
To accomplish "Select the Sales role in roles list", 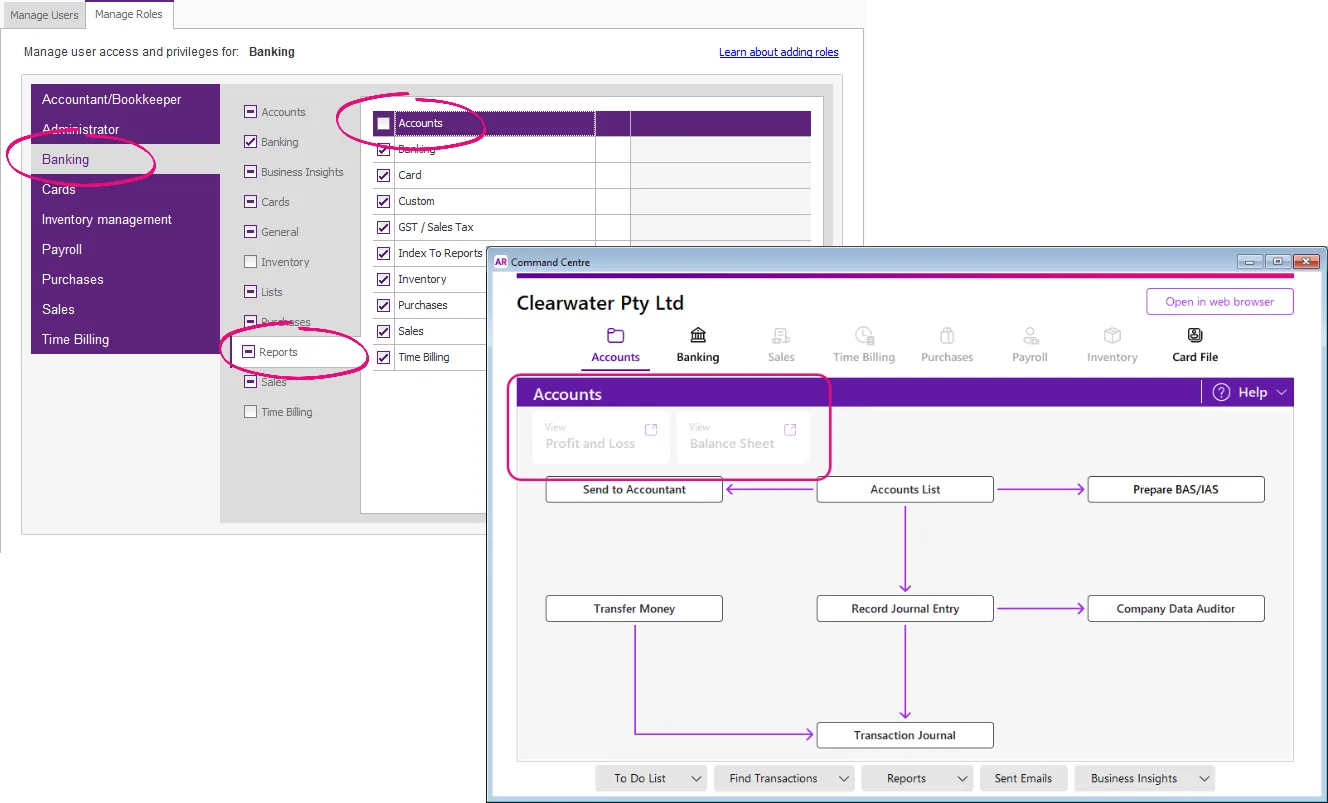I will point(125,309).
